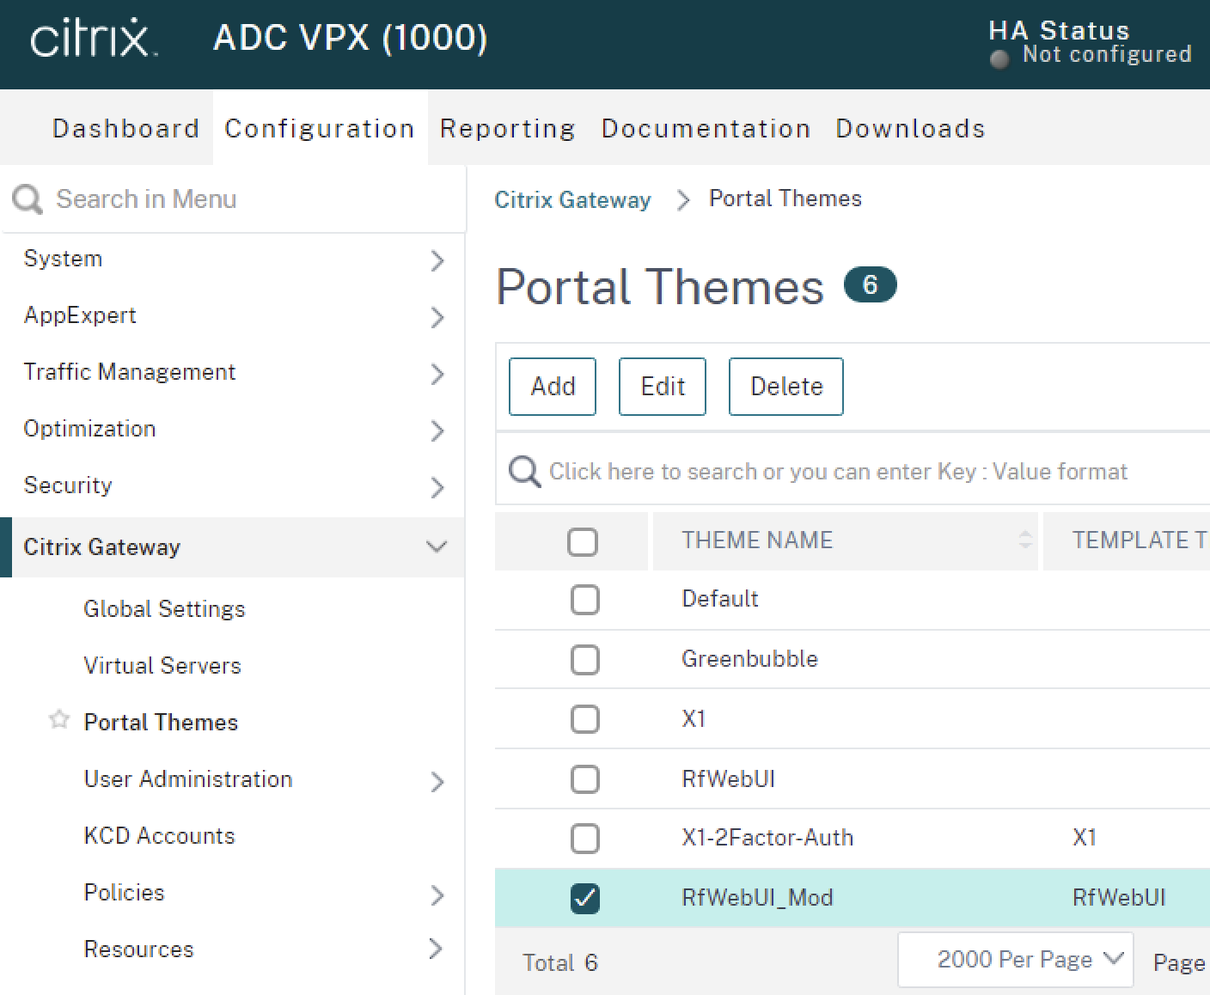The image size is (1210, 995).
Task: Open Virtual Servers in the sidebar
Action: (162, 666)
